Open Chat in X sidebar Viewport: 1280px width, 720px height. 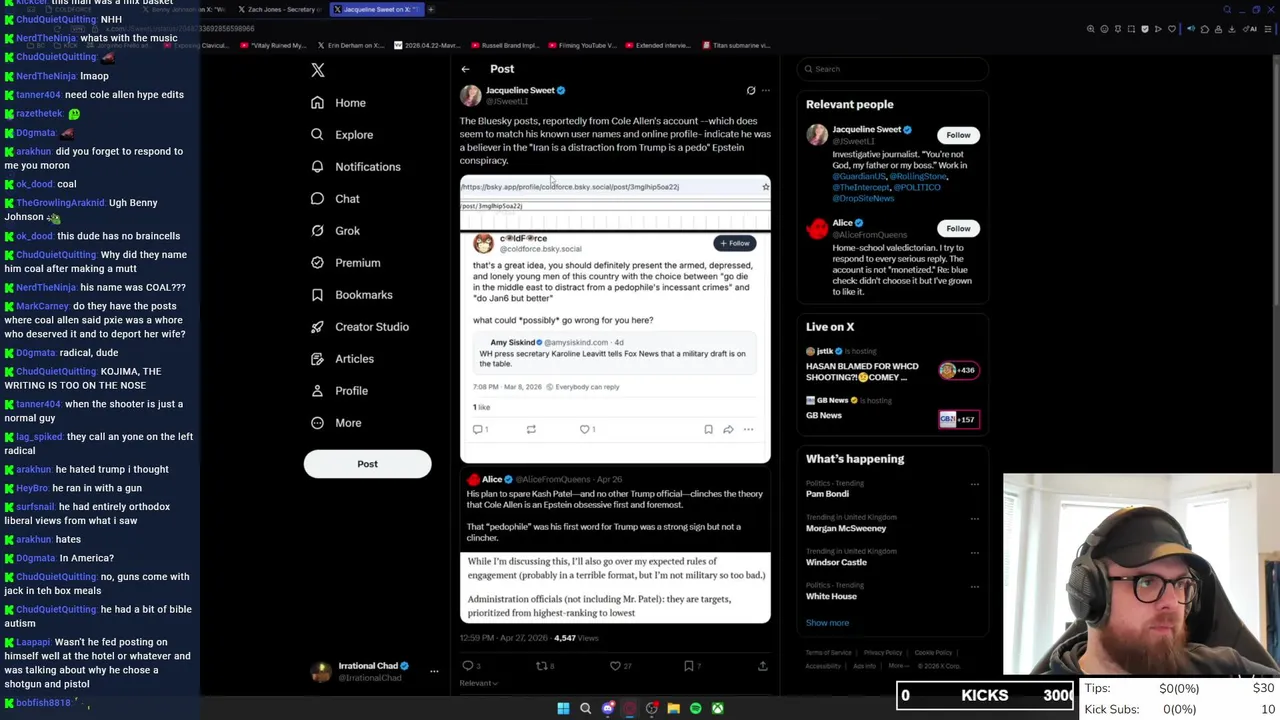pos(335,199)
